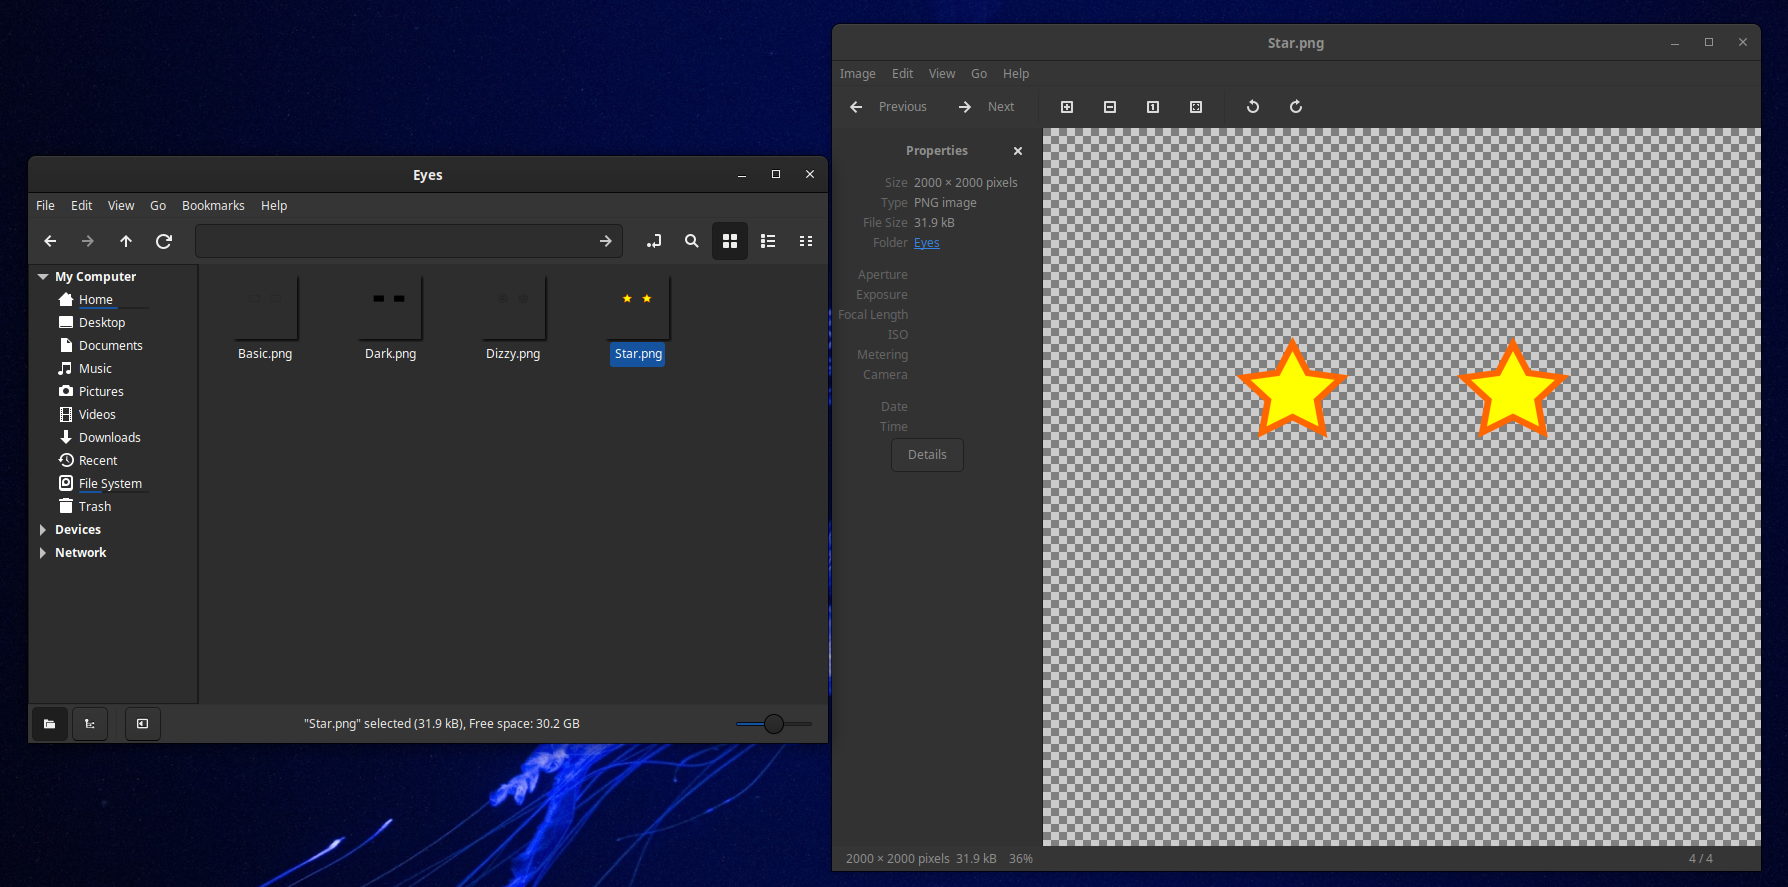Open Eyes folder link in Properties
This screenshot has width=1788, height=887.
[927, 243]
